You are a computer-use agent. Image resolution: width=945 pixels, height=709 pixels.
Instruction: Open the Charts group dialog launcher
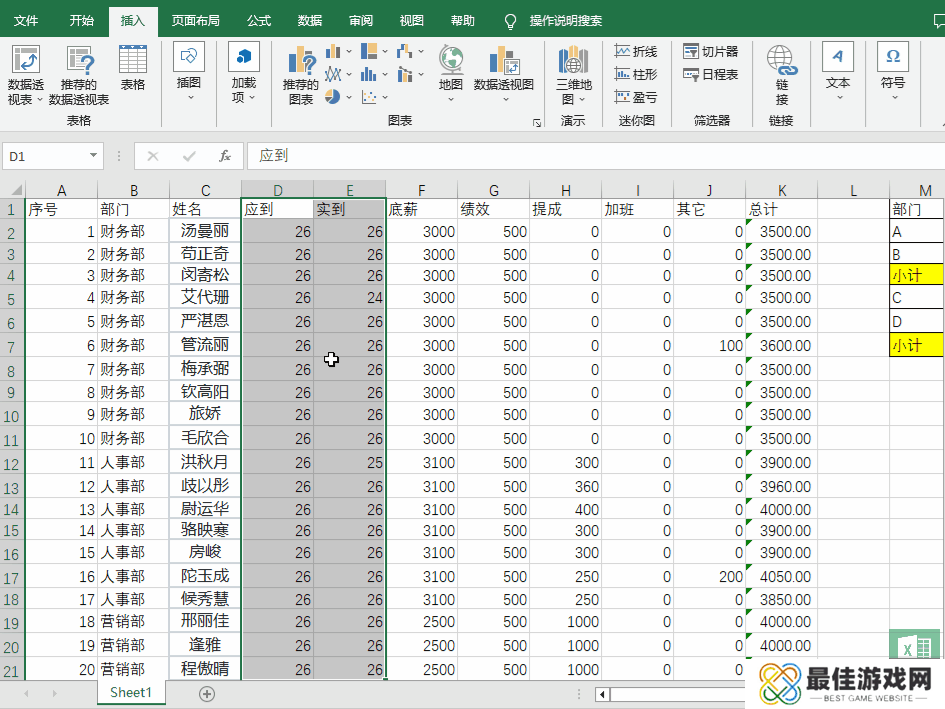(537, 122)
